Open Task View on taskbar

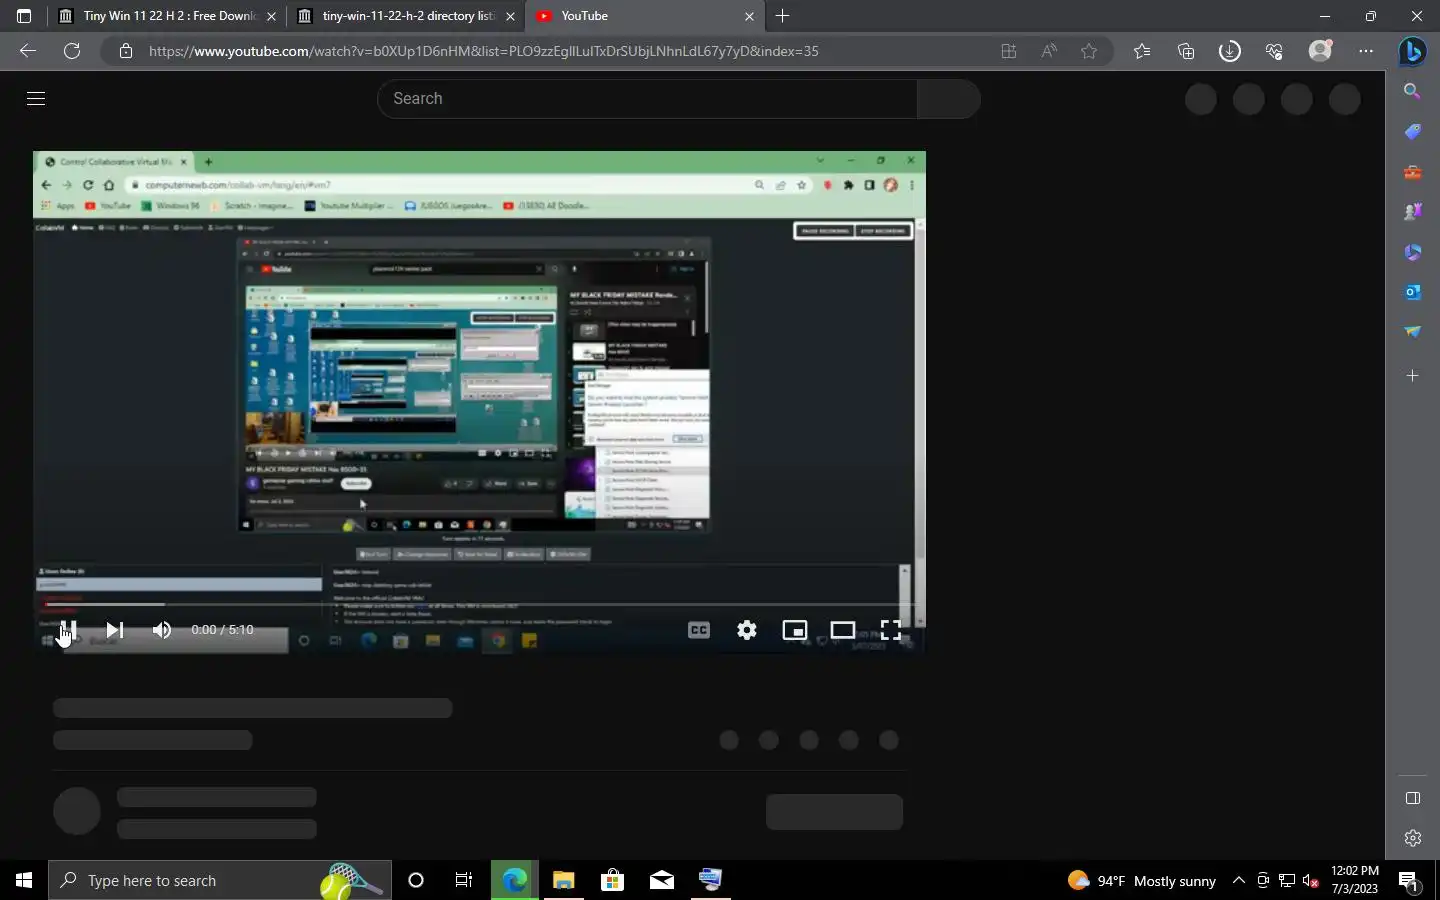click(464, 880)
